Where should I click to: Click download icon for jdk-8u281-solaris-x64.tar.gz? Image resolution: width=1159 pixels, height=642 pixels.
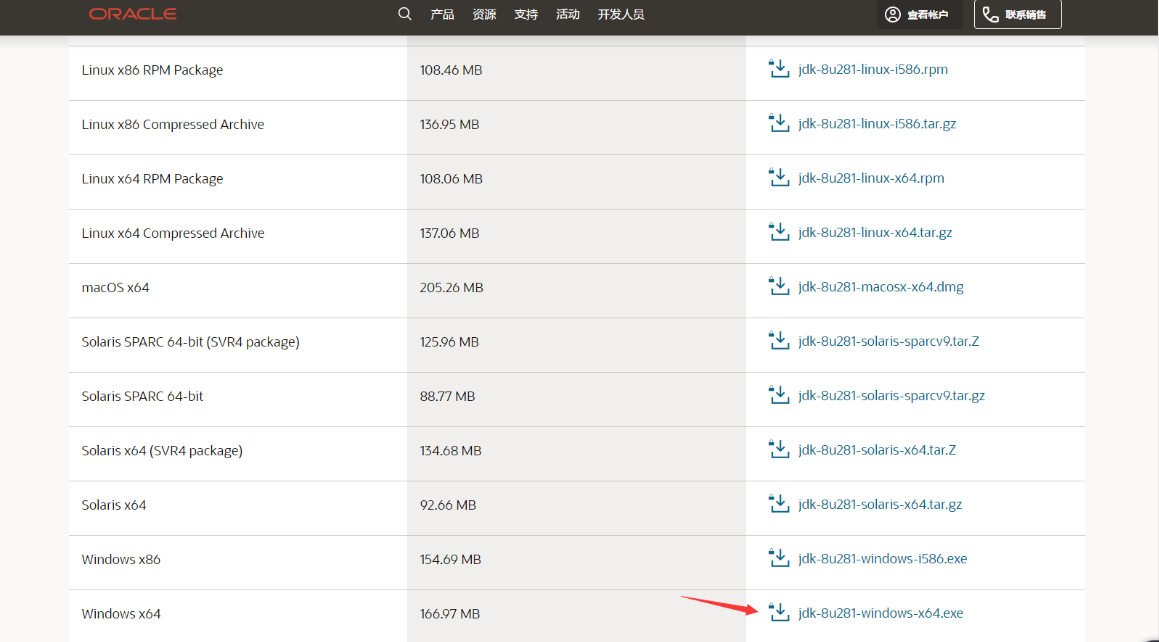click(x=779, y=504)
